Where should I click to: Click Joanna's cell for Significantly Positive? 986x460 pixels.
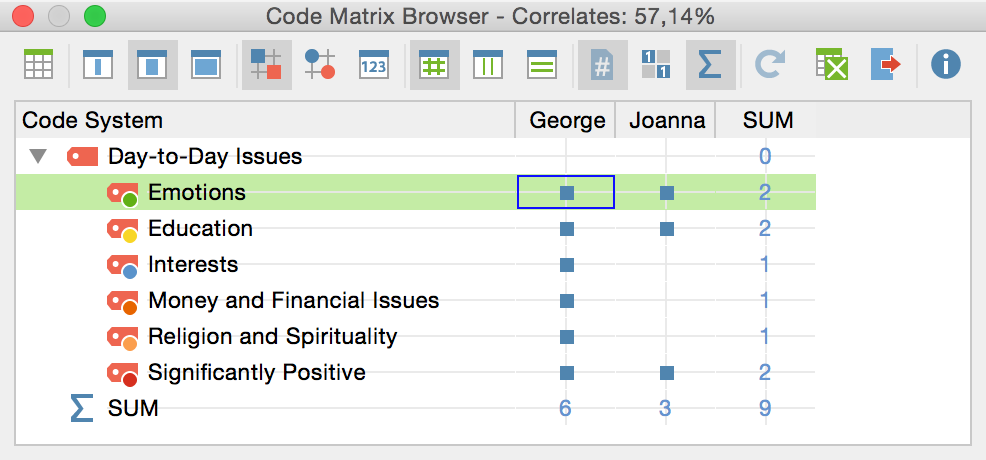667,373
